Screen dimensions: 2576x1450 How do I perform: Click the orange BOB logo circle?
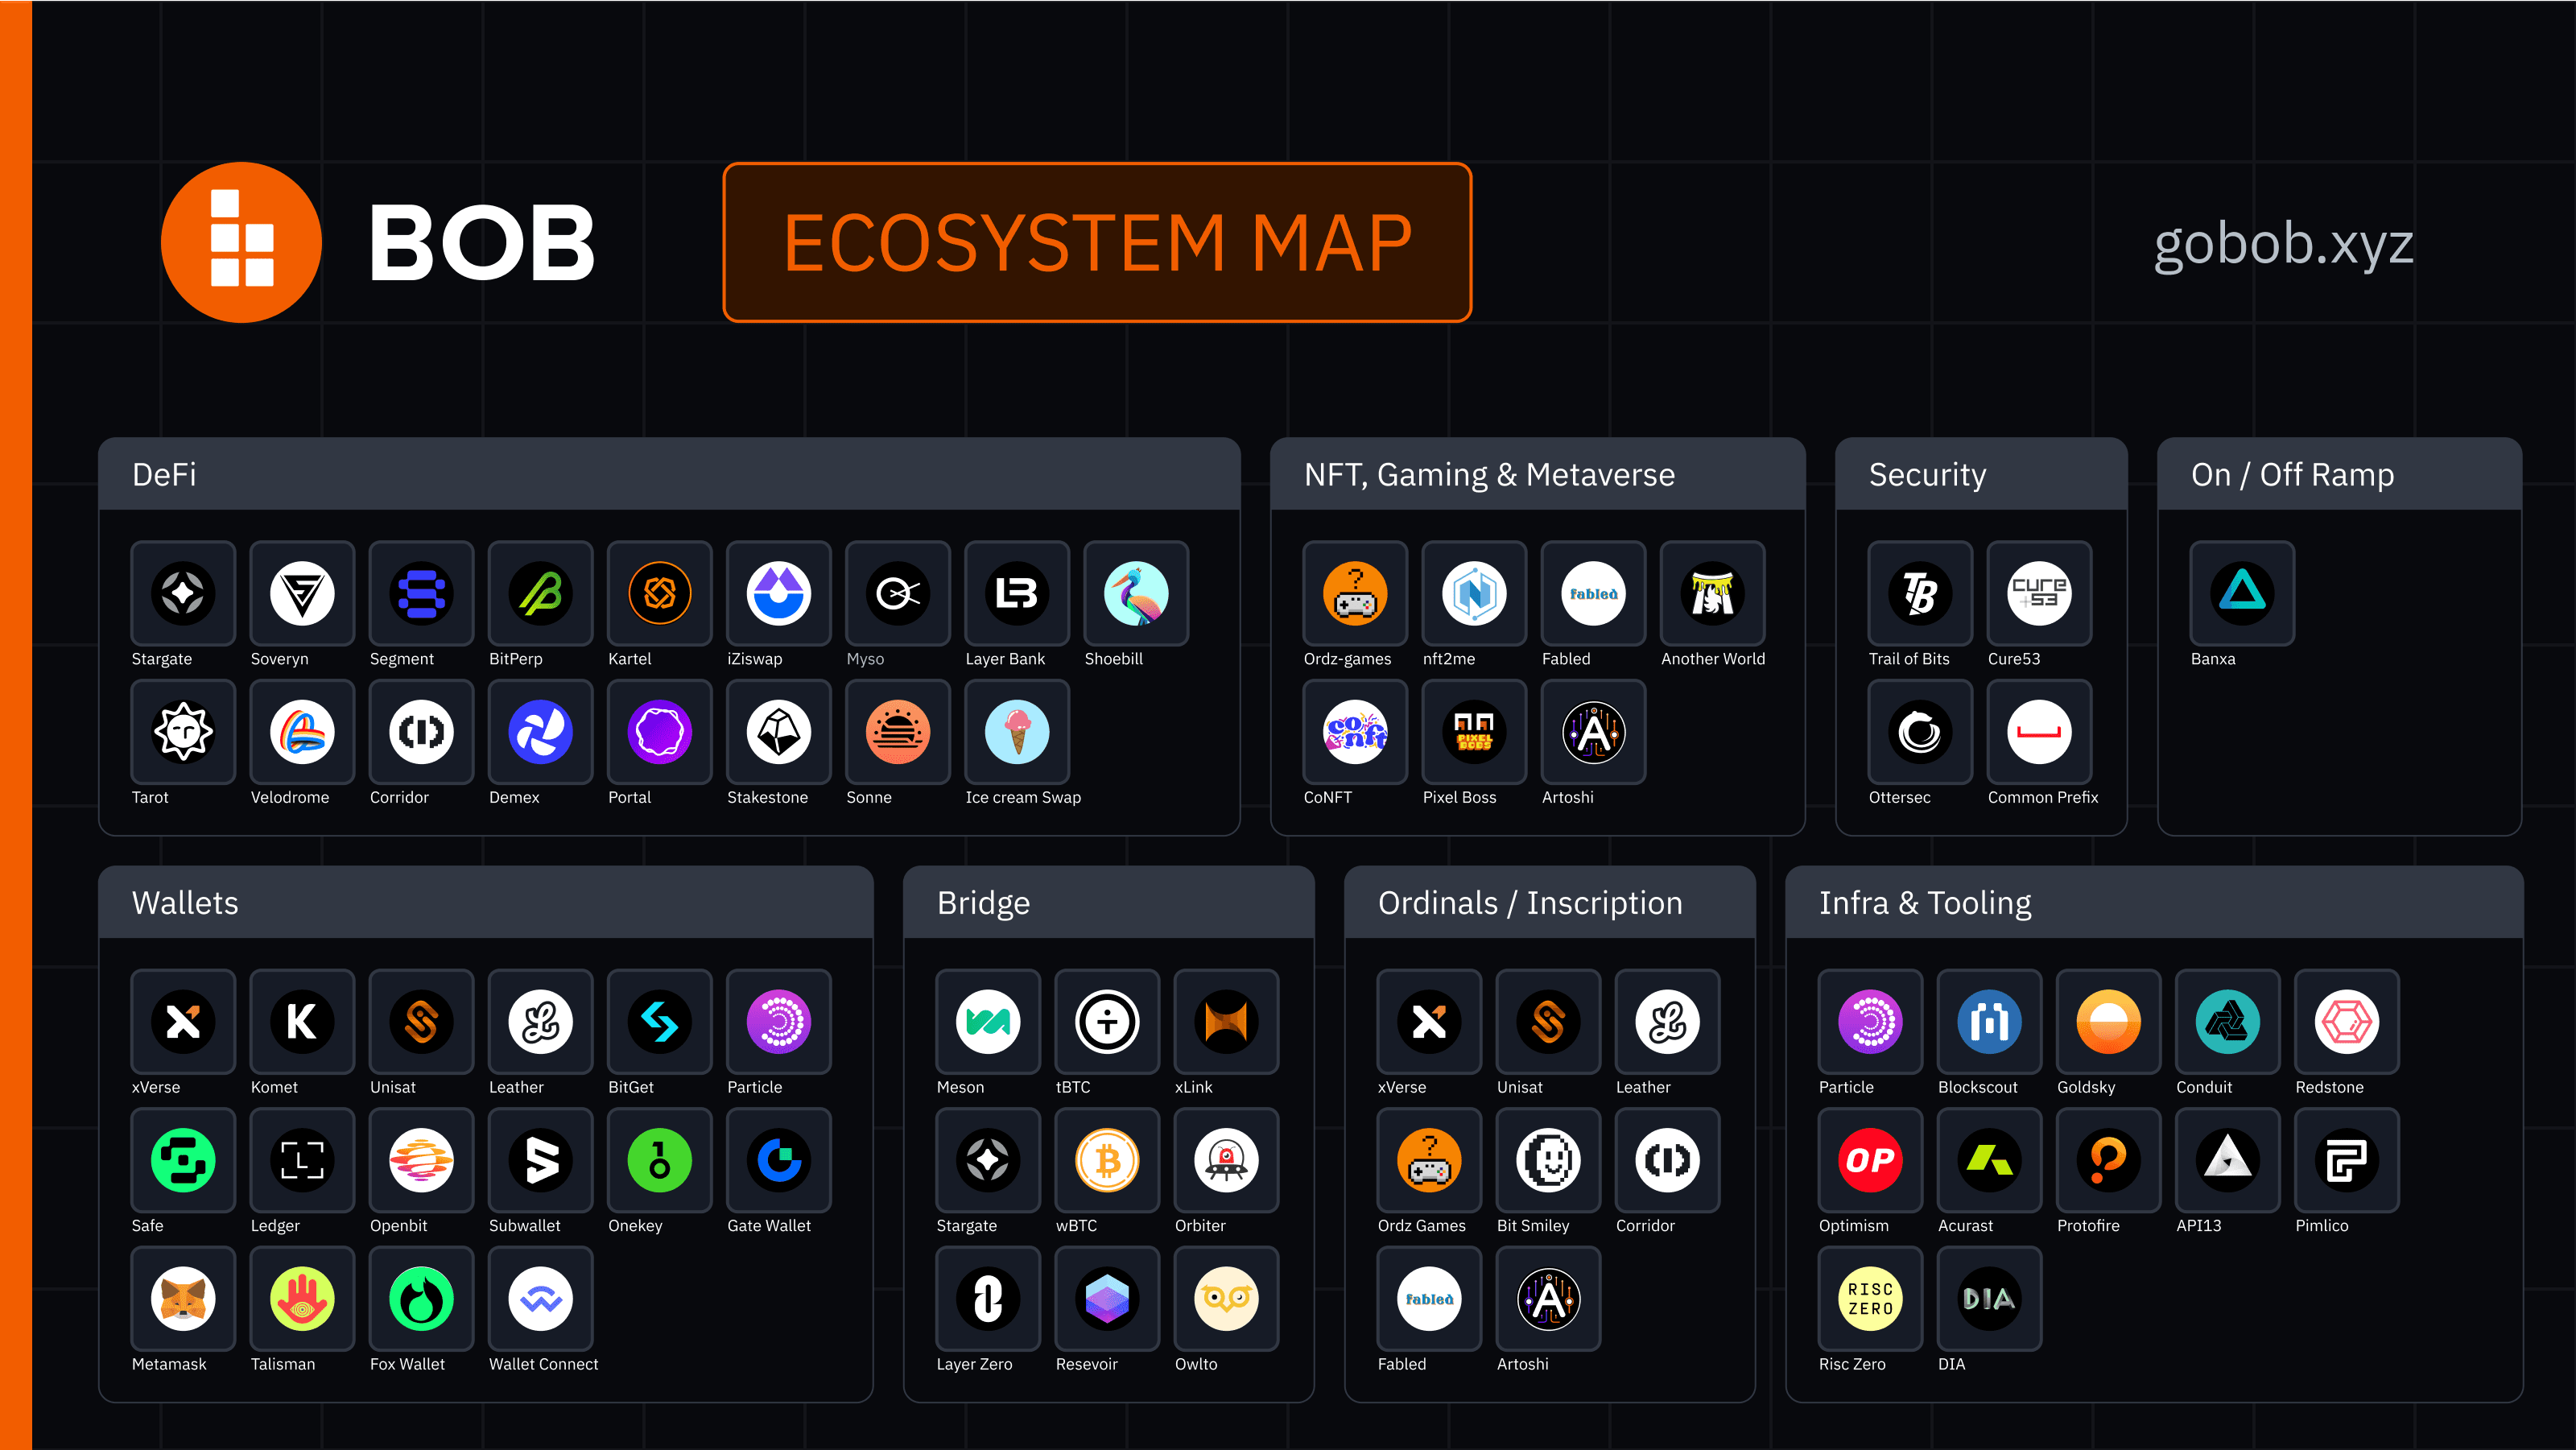[241, 242]
